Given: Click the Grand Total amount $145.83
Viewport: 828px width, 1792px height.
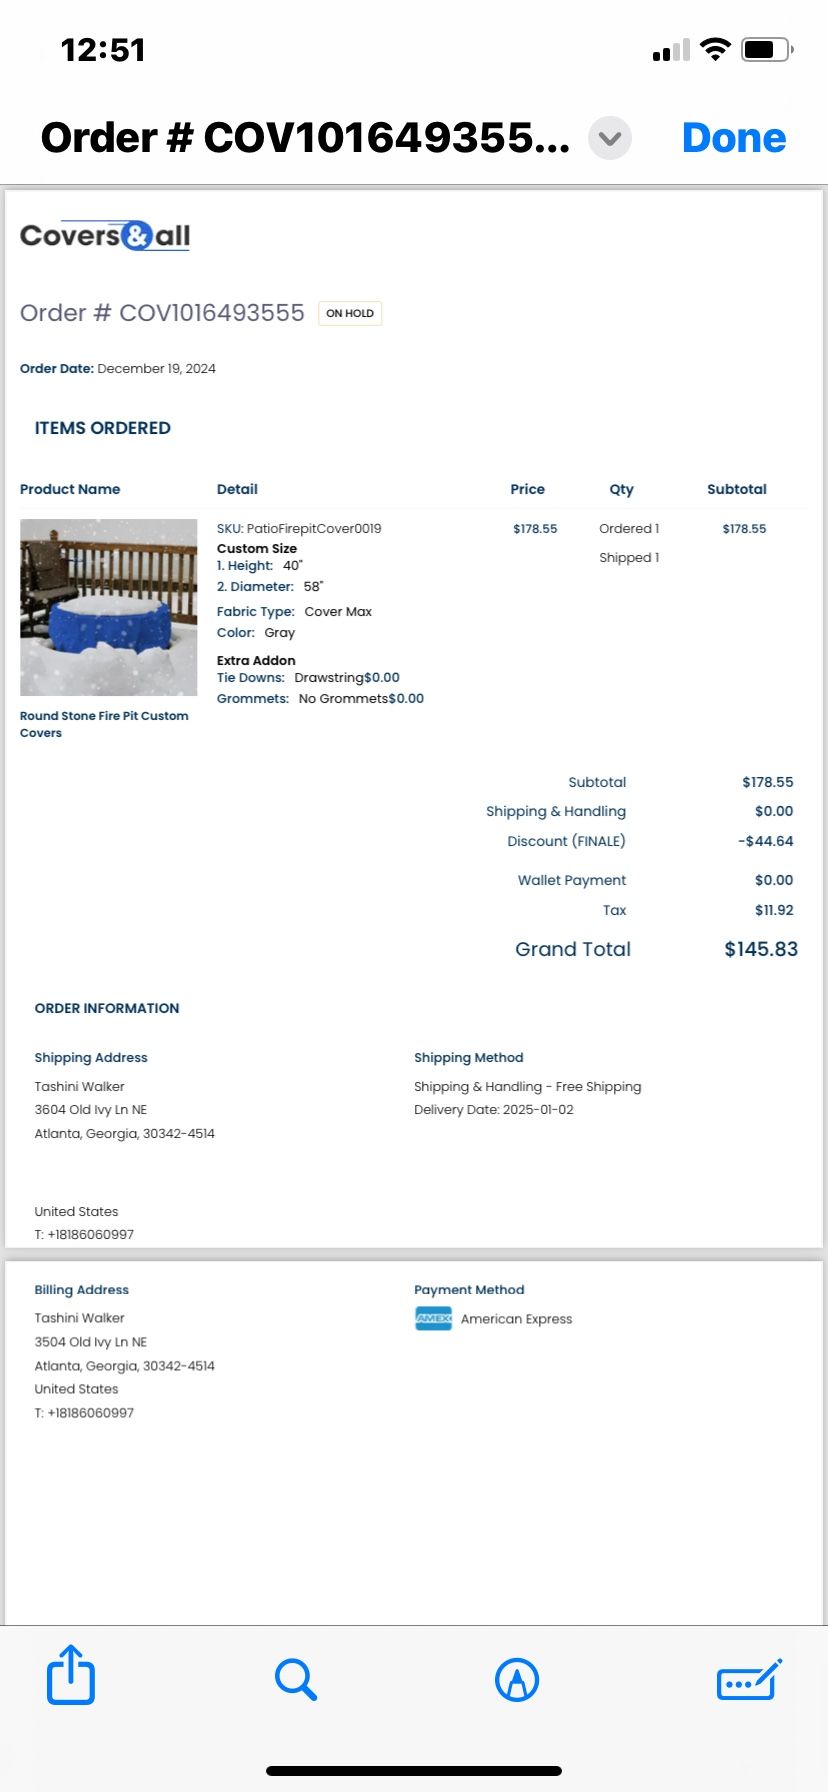Looking at the screenshot, I should pyautogui.click(x=761, y=949).
